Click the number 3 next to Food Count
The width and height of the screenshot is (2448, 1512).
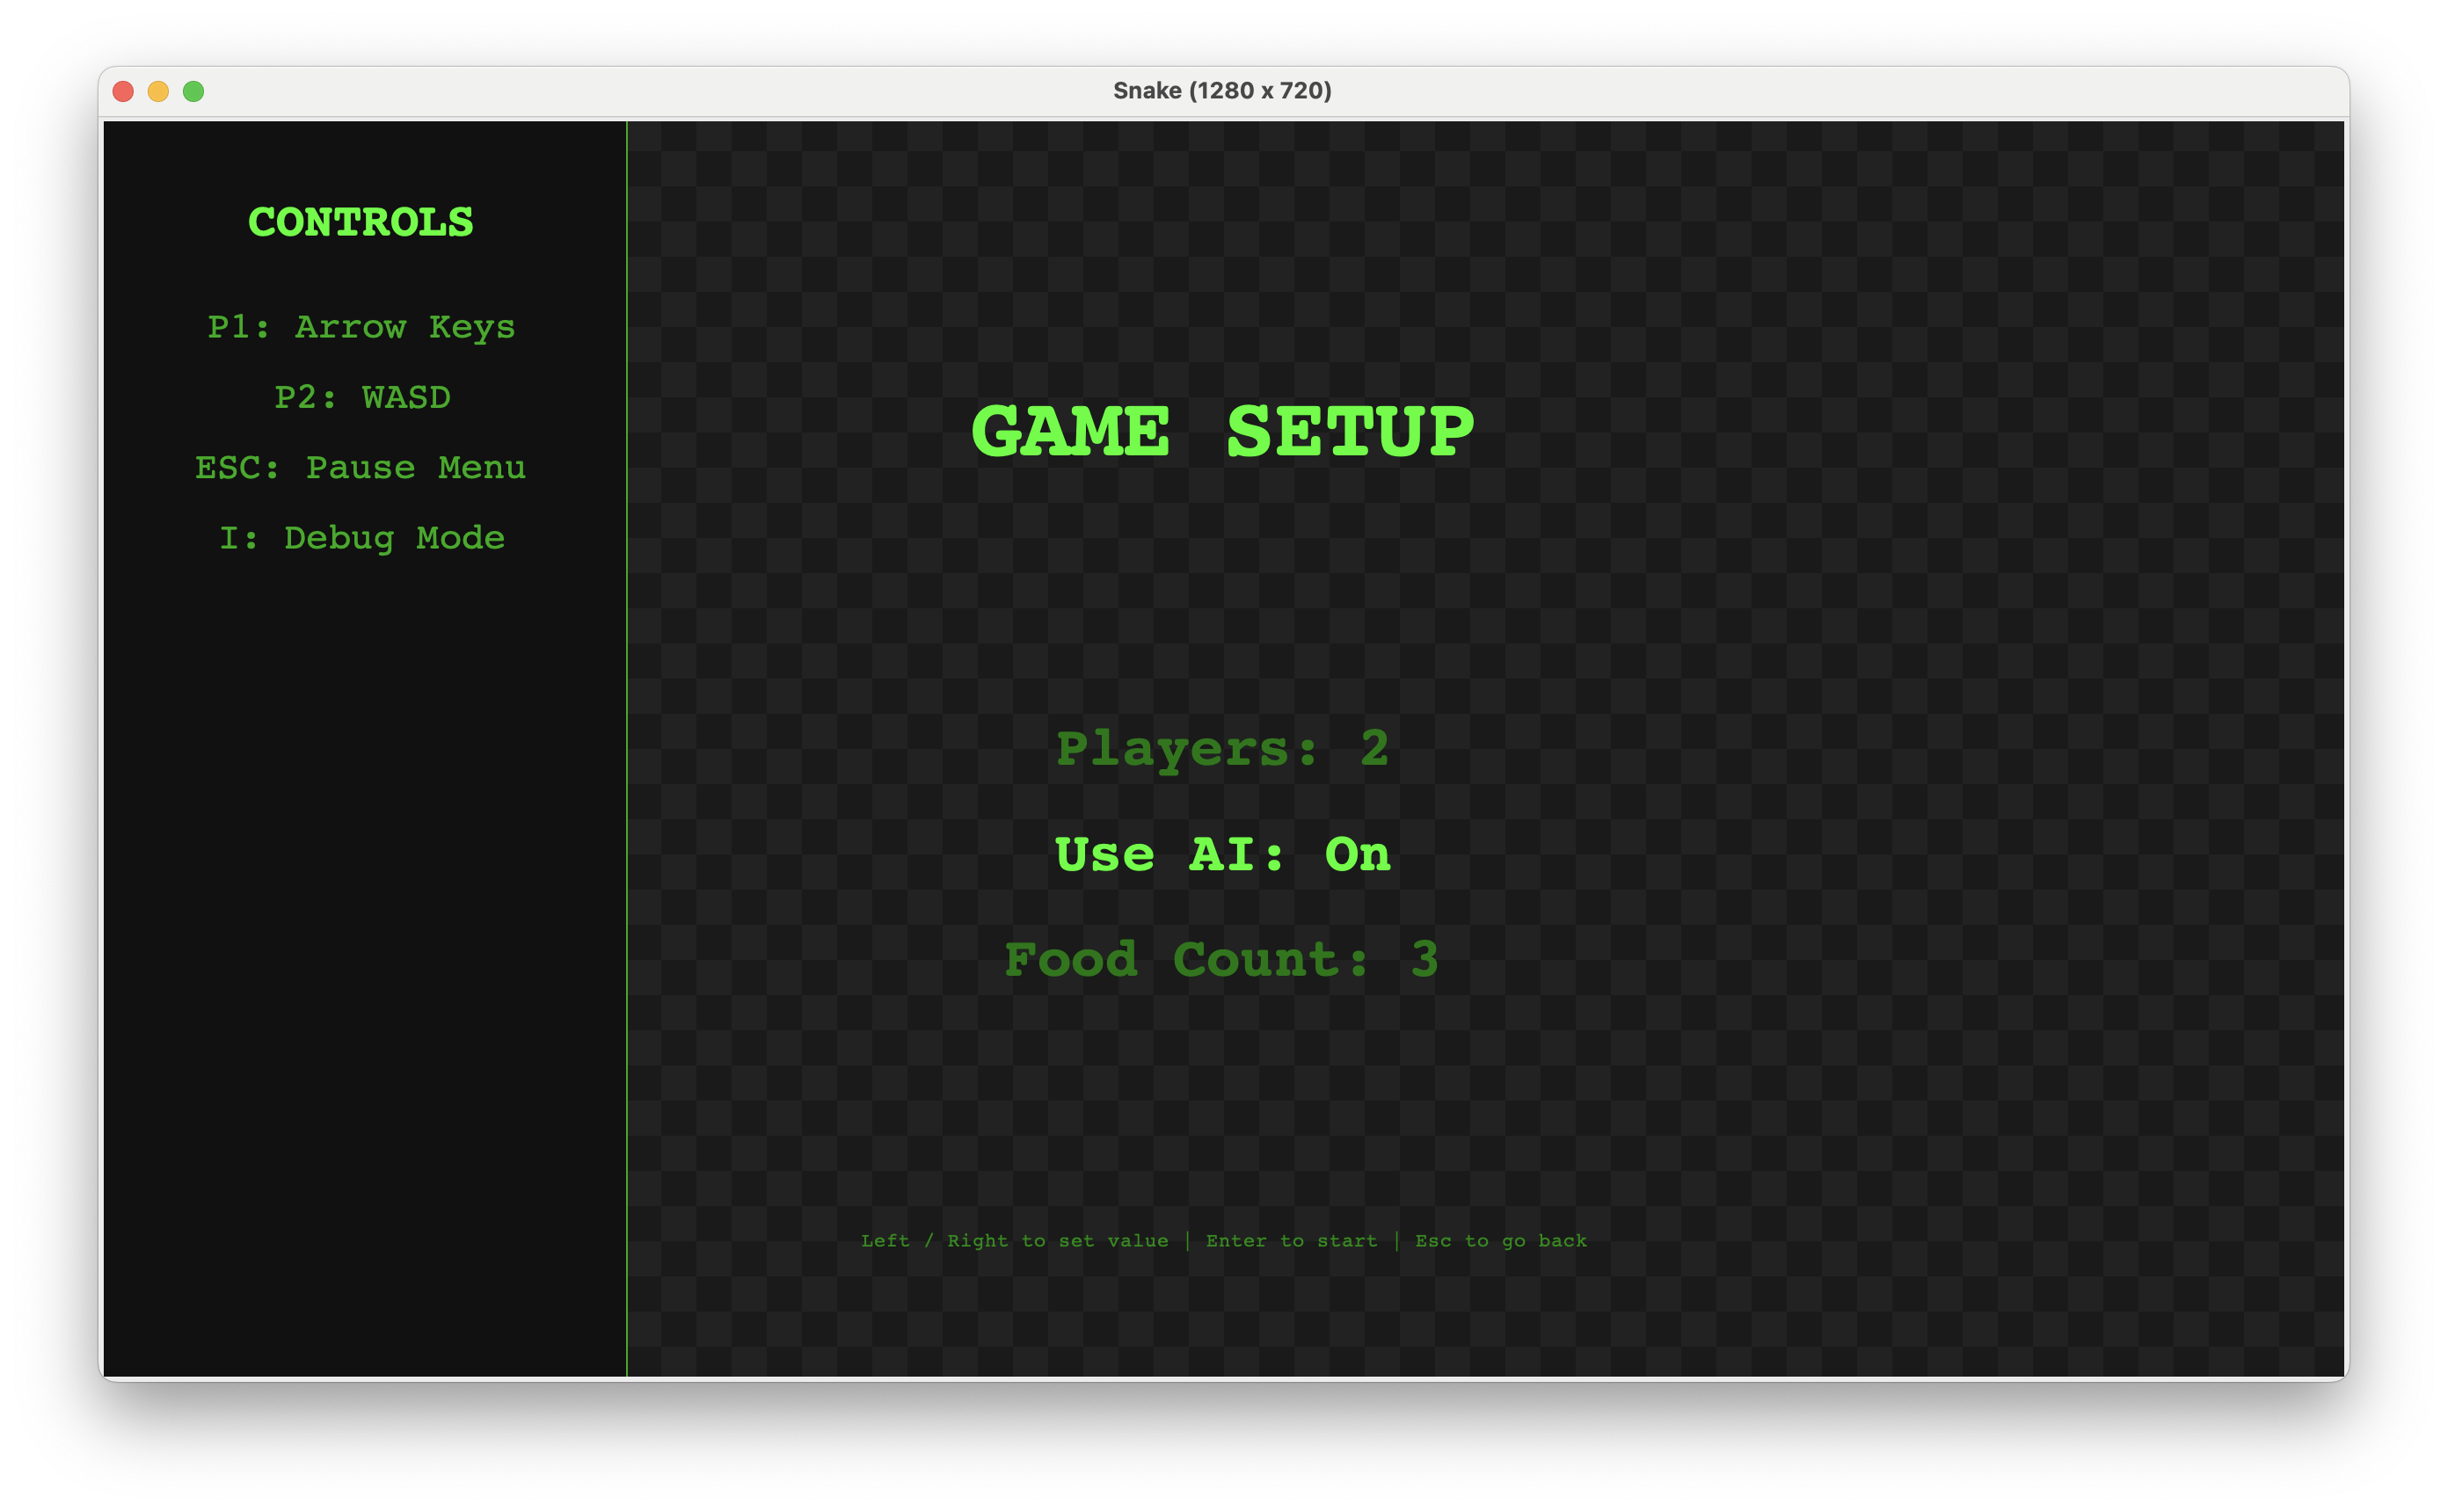point(1424,960)
